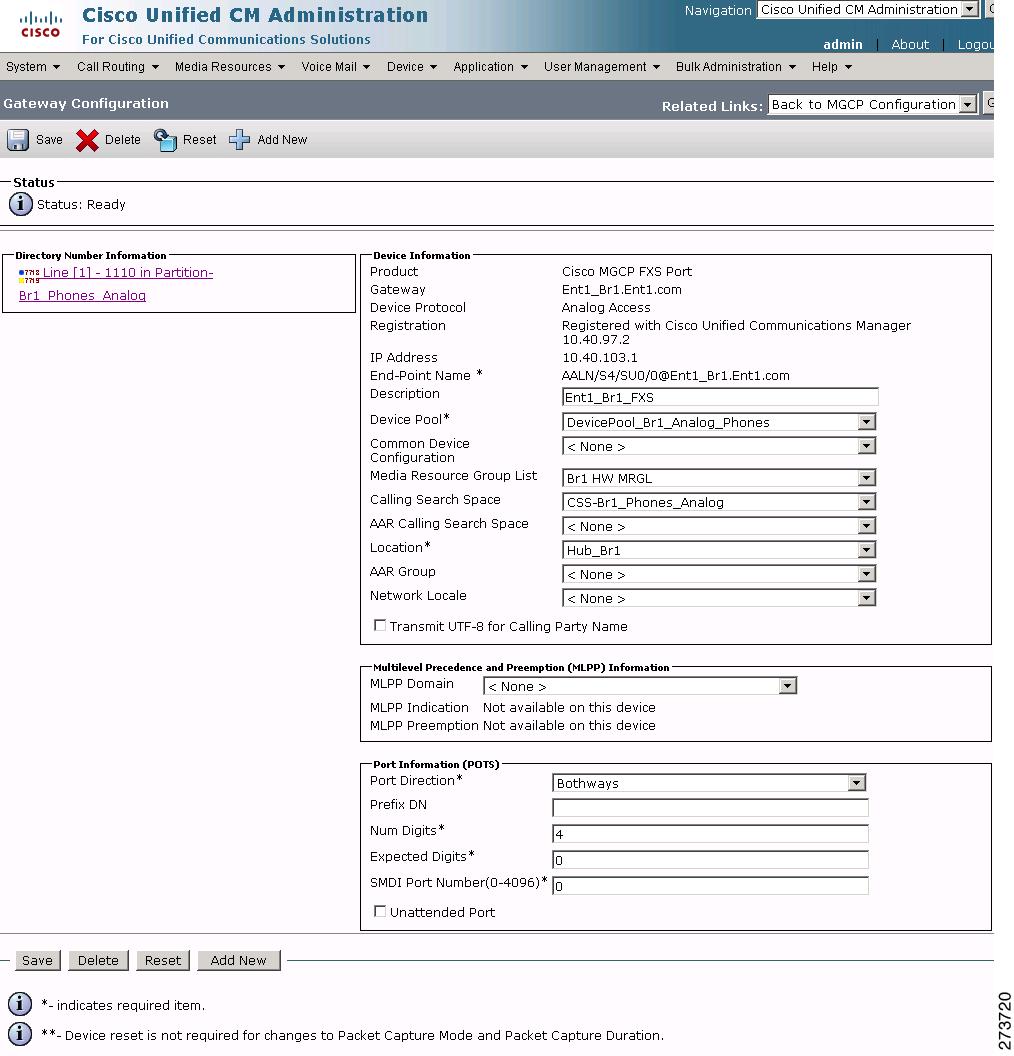Click the bottom Delete button

98,960
